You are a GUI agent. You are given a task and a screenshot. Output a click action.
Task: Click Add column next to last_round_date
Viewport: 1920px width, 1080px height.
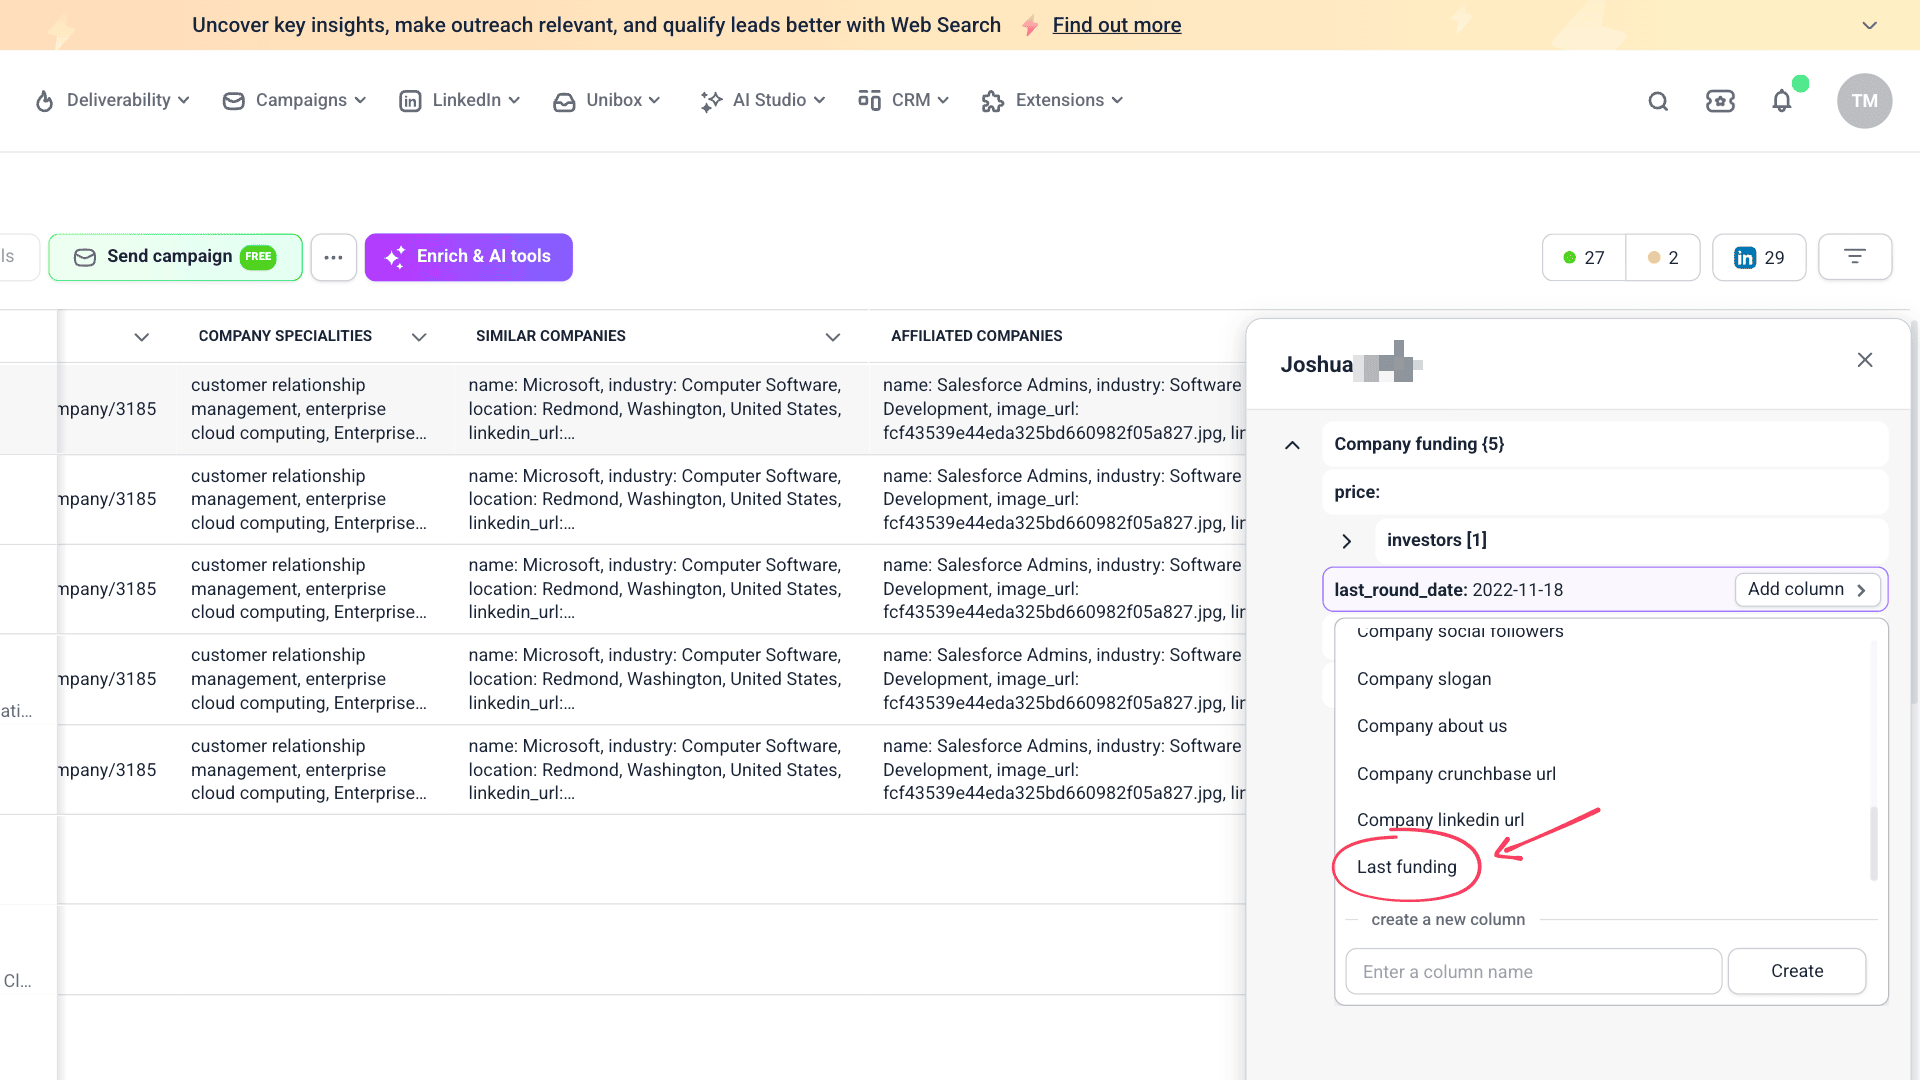[1807, 590]
